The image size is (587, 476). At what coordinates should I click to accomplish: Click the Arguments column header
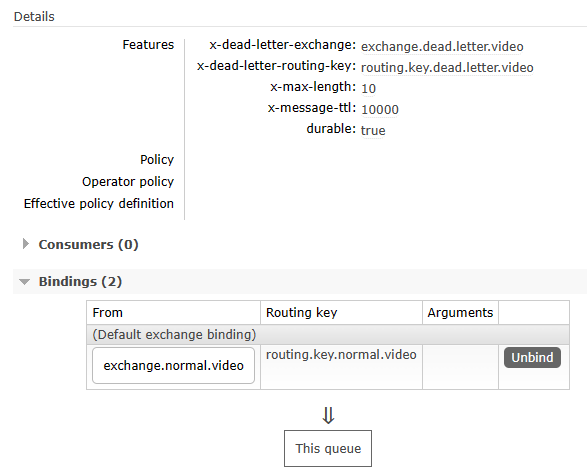click(460, 313)
